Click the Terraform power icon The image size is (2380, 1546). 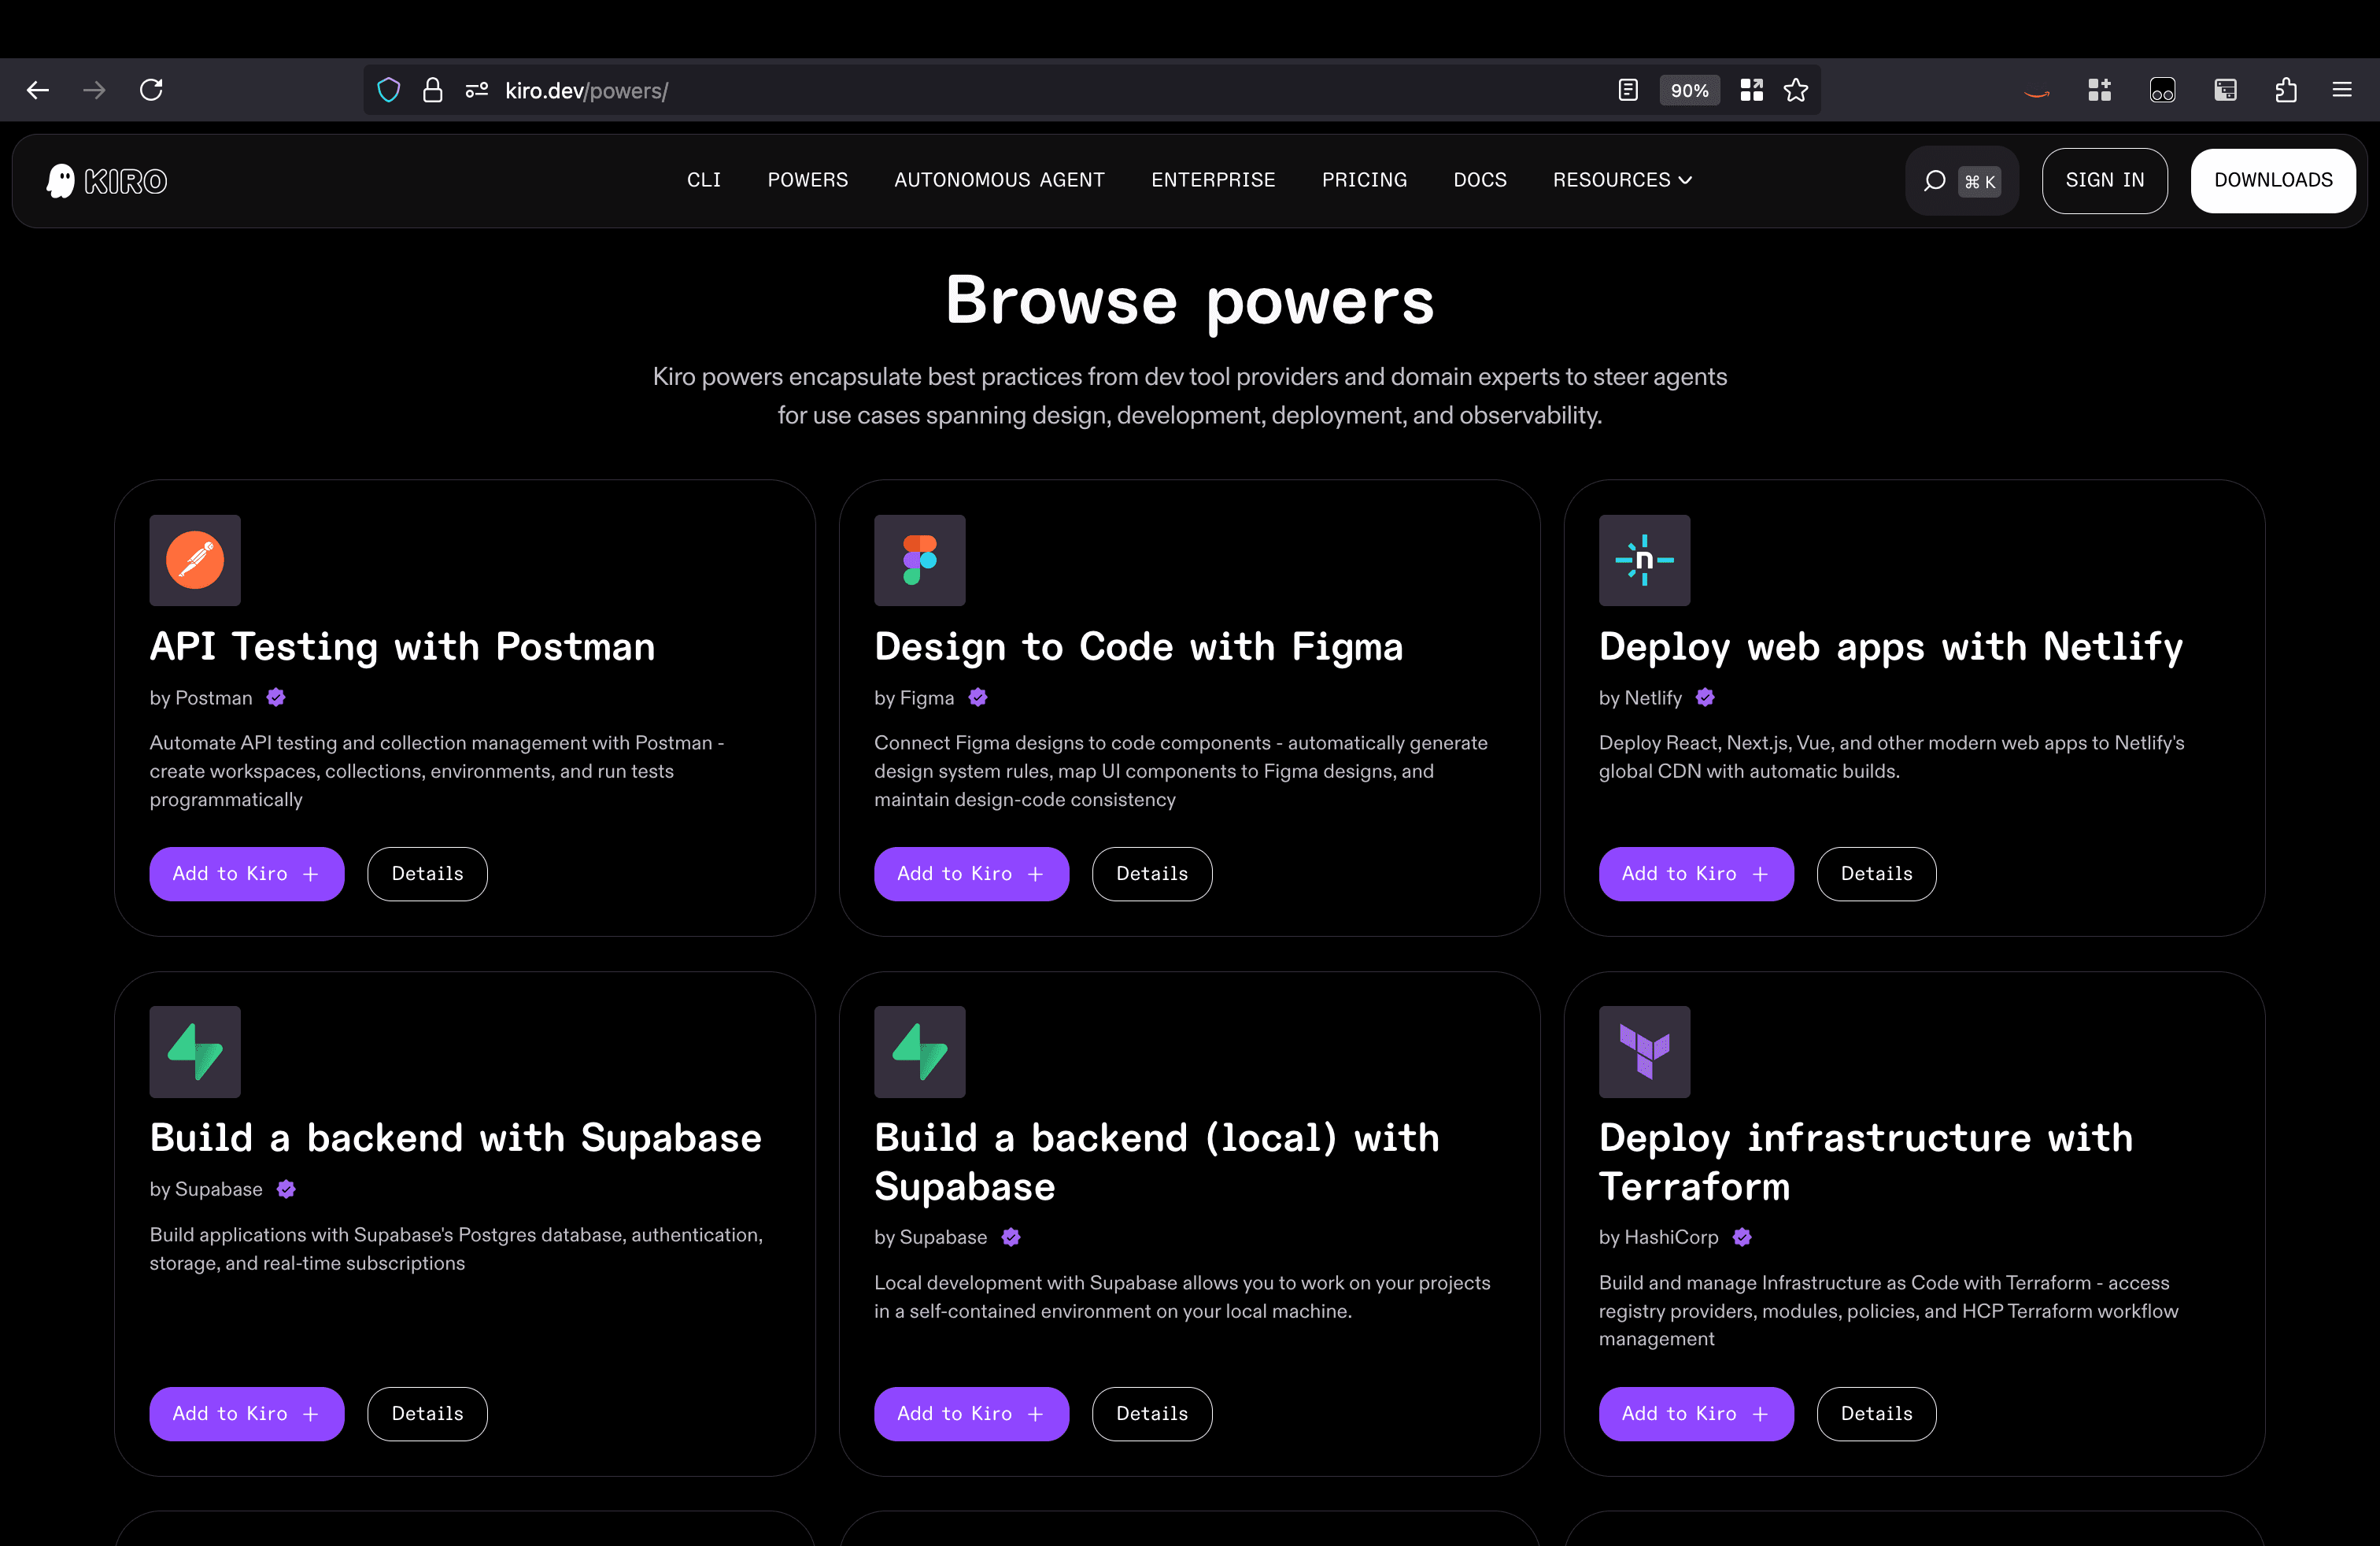click(1644, 1051)
